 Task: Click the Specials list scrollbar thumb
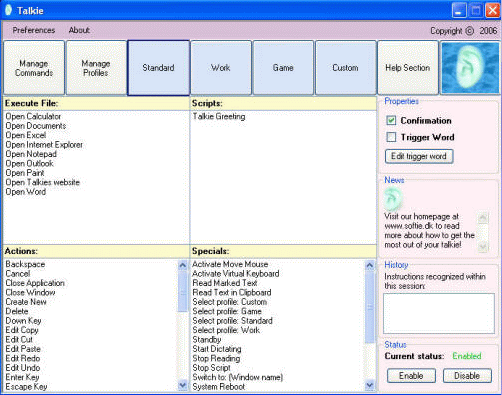(x=370, y=307)
